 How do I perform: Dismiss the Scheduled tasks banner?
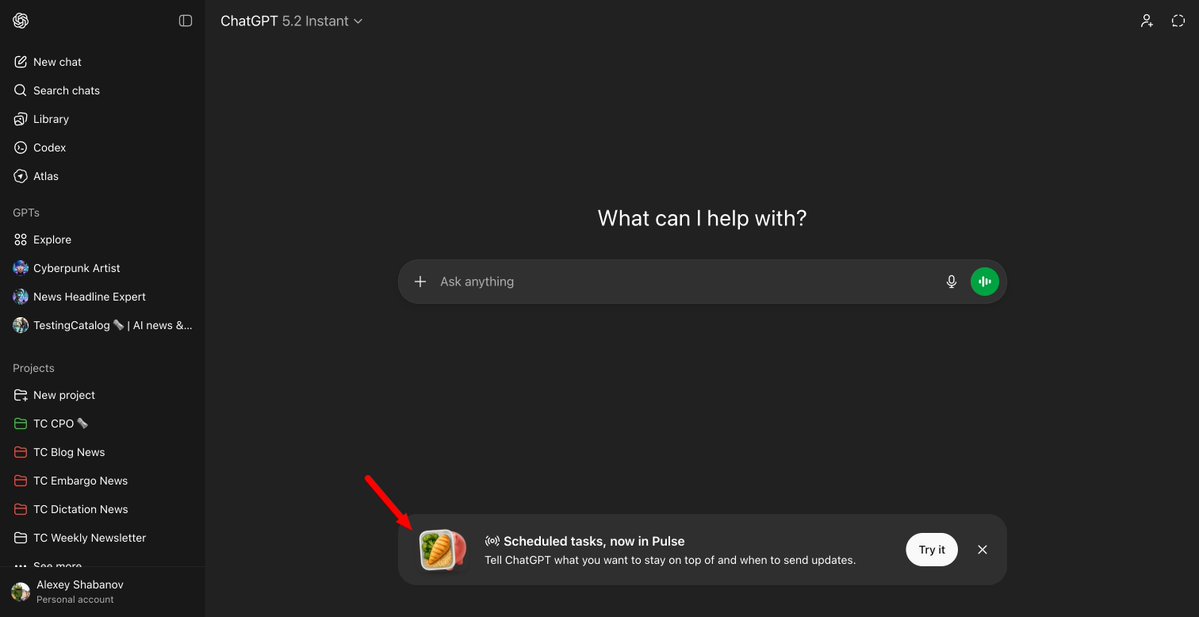[983, 550]
